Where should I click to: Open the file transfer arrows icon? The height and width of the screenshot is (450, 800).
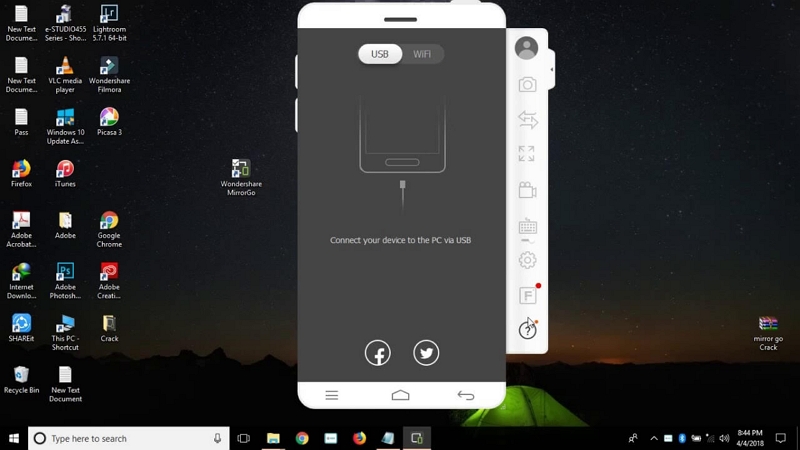(528, 120)
